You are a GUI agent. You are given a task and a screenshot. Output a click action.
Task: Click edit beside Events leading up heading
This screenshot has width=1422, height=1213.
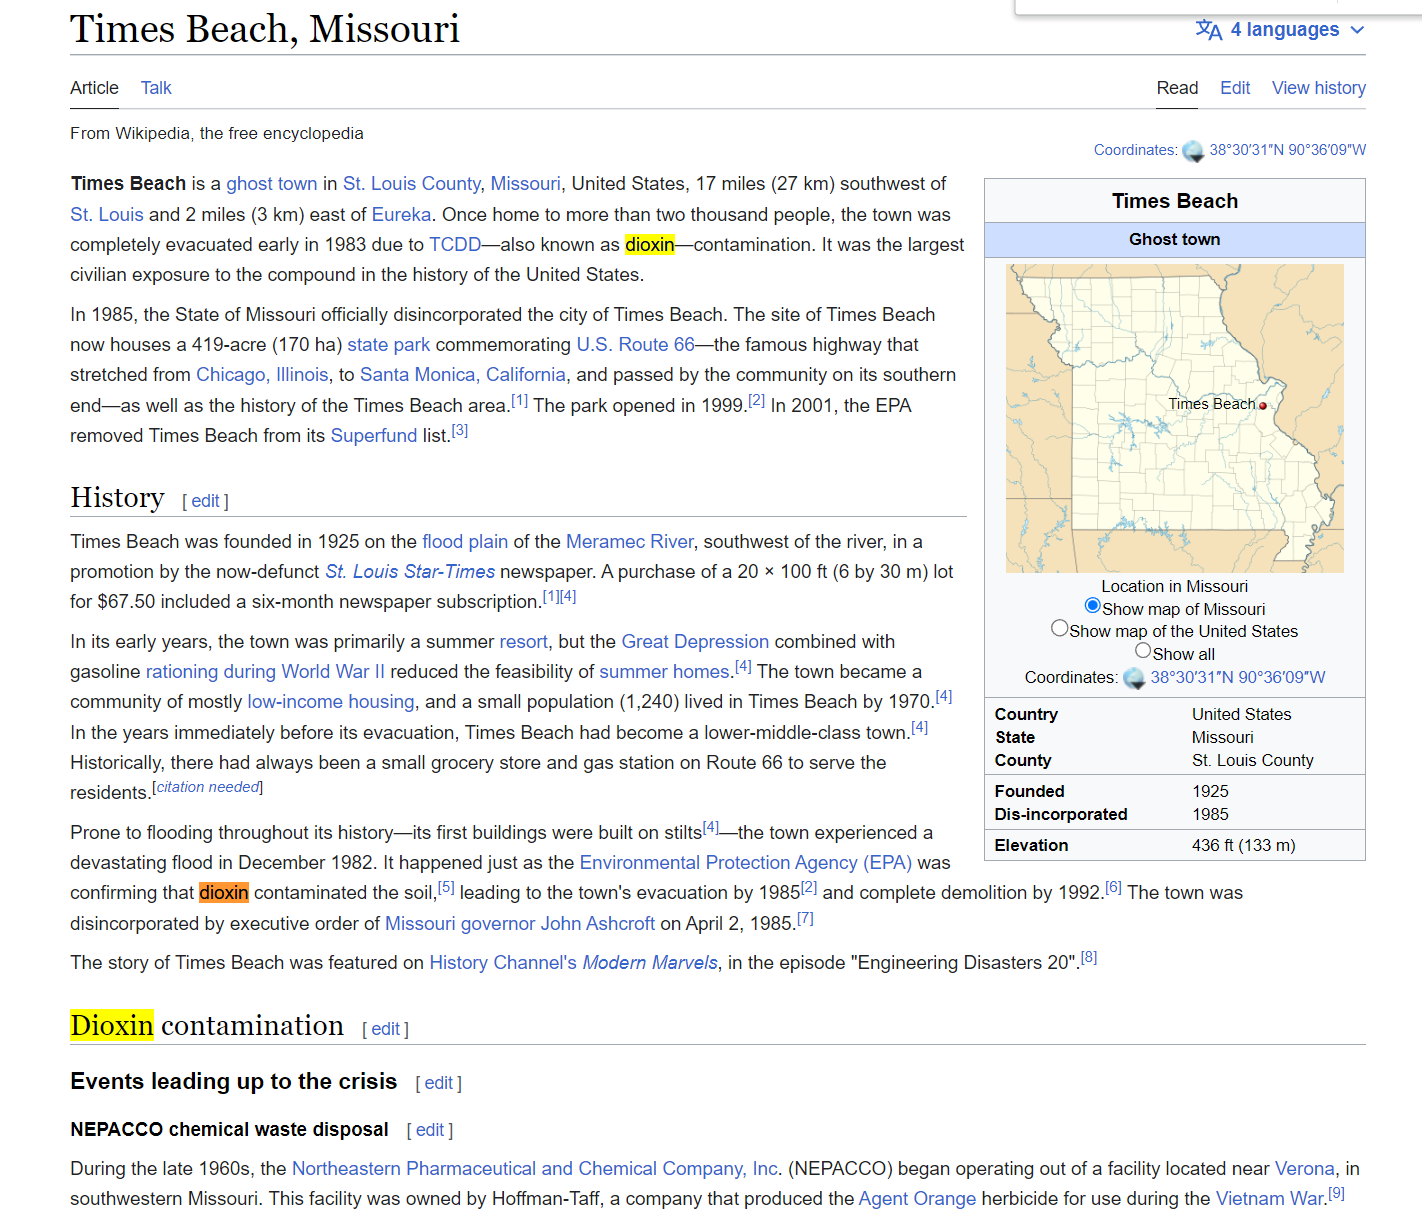pyautogui.click(x=438, y=1083)
